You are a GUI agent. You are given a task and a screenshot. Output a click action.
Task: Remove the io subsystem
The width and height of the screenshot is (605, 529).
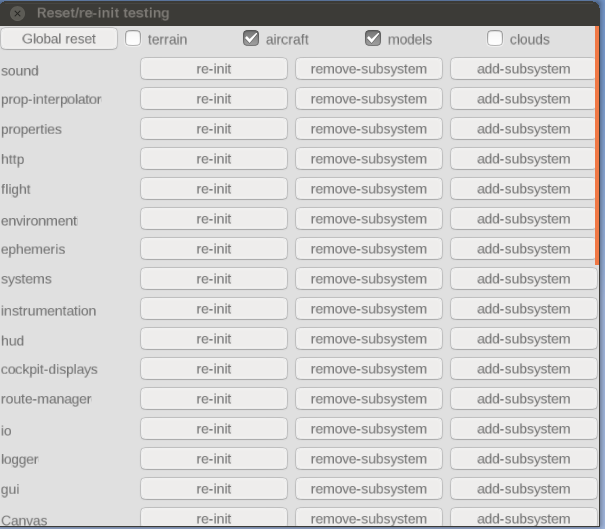(x=369, y=429)
